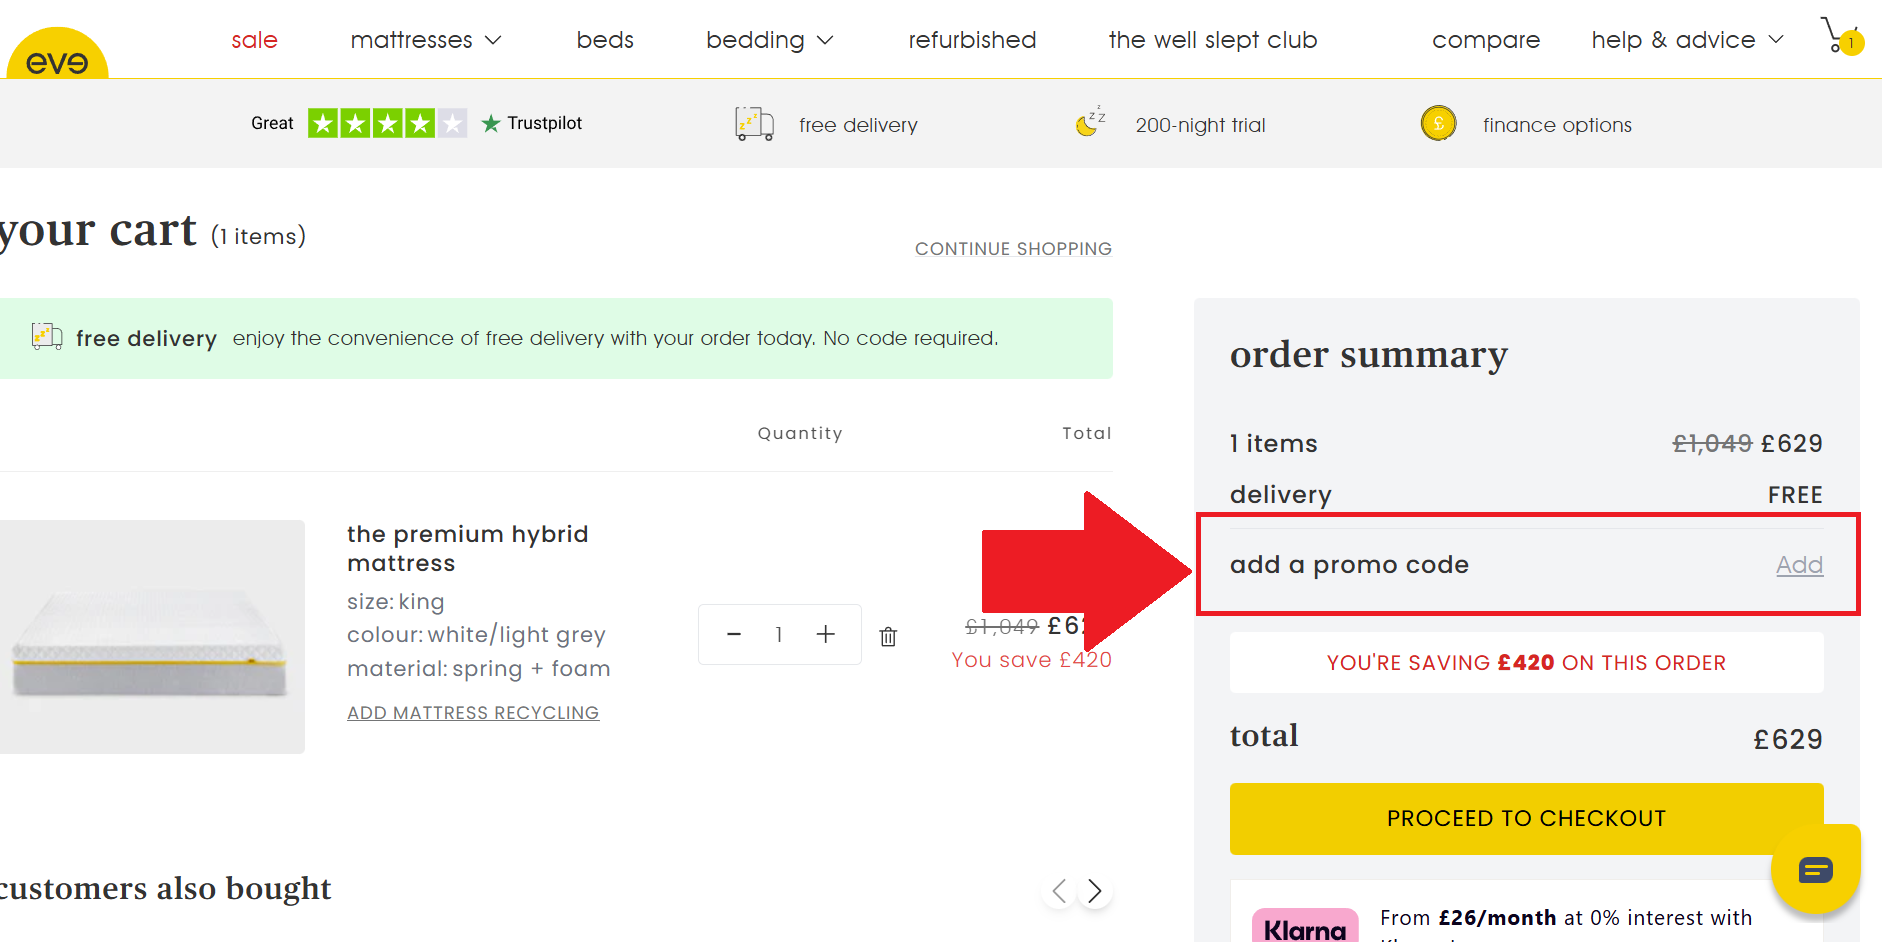Delete the mattress with the trash icon
Viewport: 1882px width, 942px height.
click(x=888, y=636)
